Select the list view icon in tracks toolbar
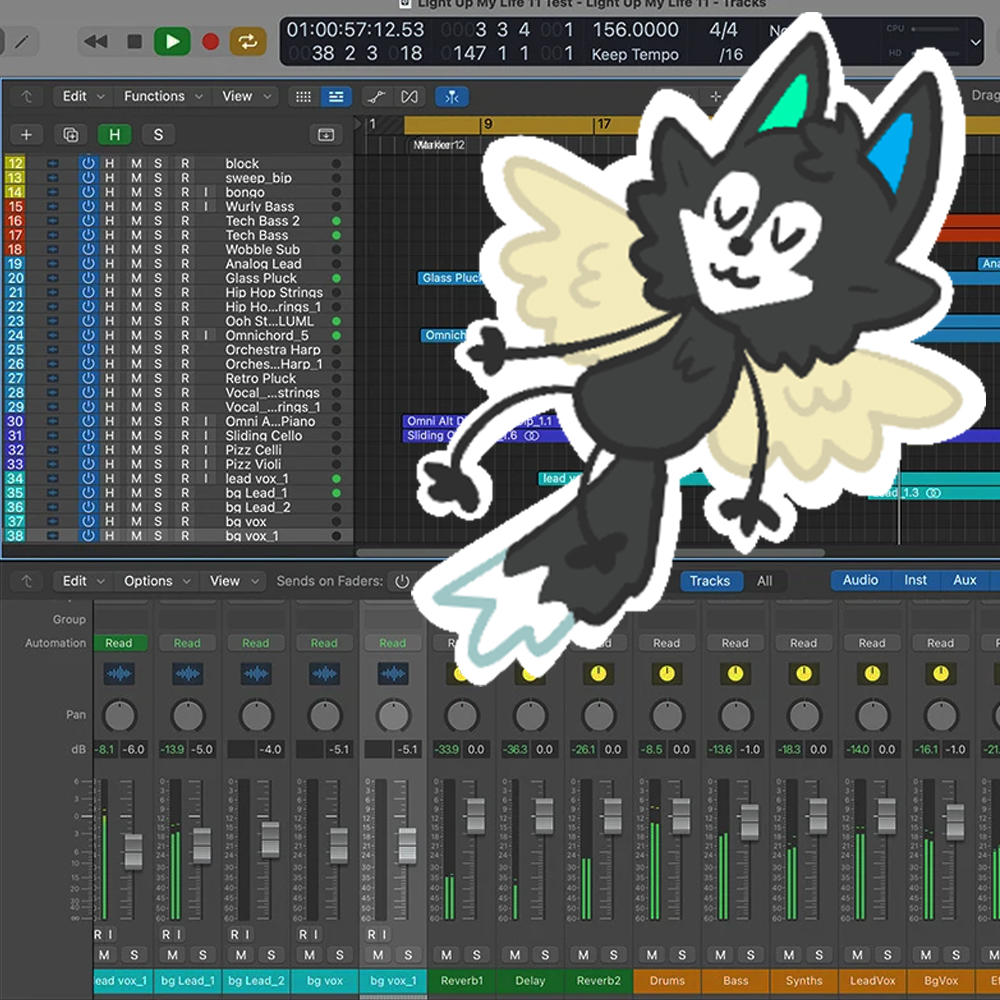The height and width of the screenshot is (1000, 1000). point(336,96)
